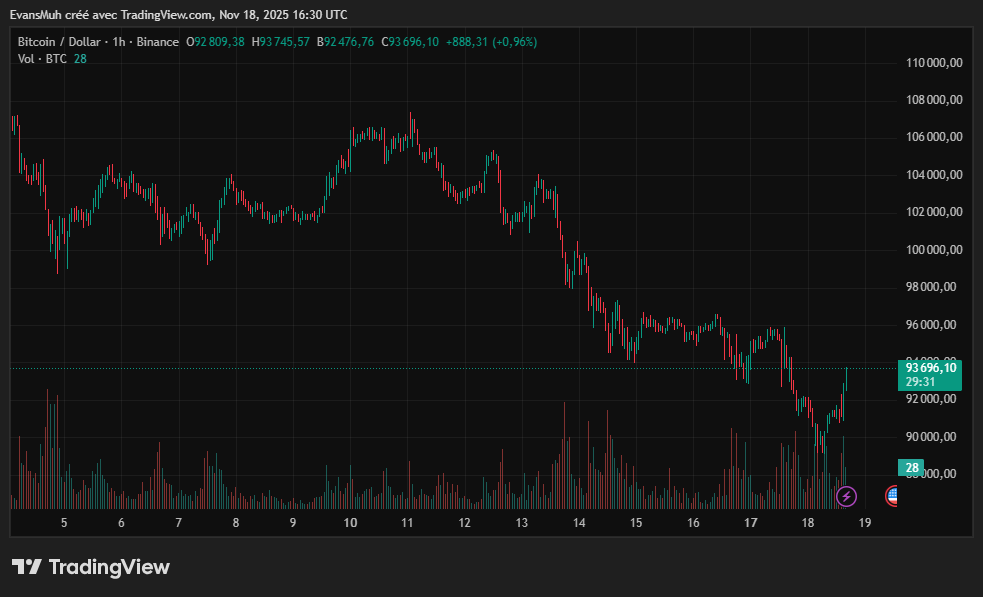Image resolution: width=983 pixels, height=597 pixels.
Task: Click the 108 000,00 price axis label
Action: [x=934, y=100]
